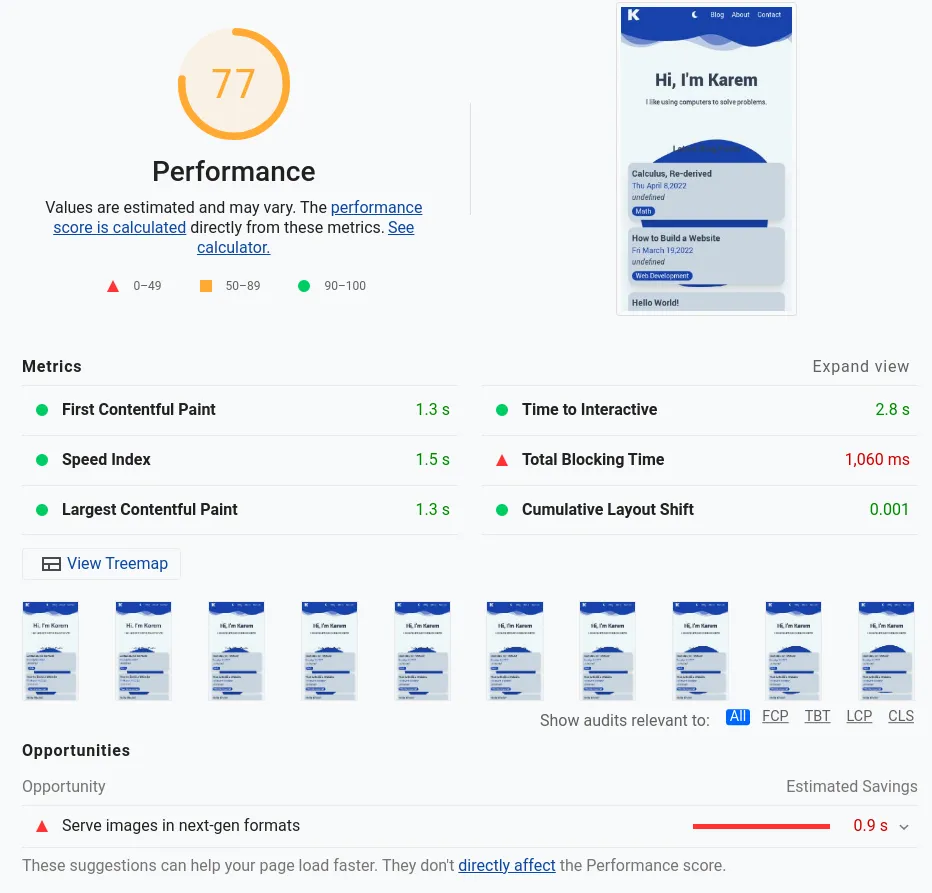The height and width of the screenshot is (893, 932).
Task: Click the green dot beside Time to Interactive
Action: (x=502, y=410)
